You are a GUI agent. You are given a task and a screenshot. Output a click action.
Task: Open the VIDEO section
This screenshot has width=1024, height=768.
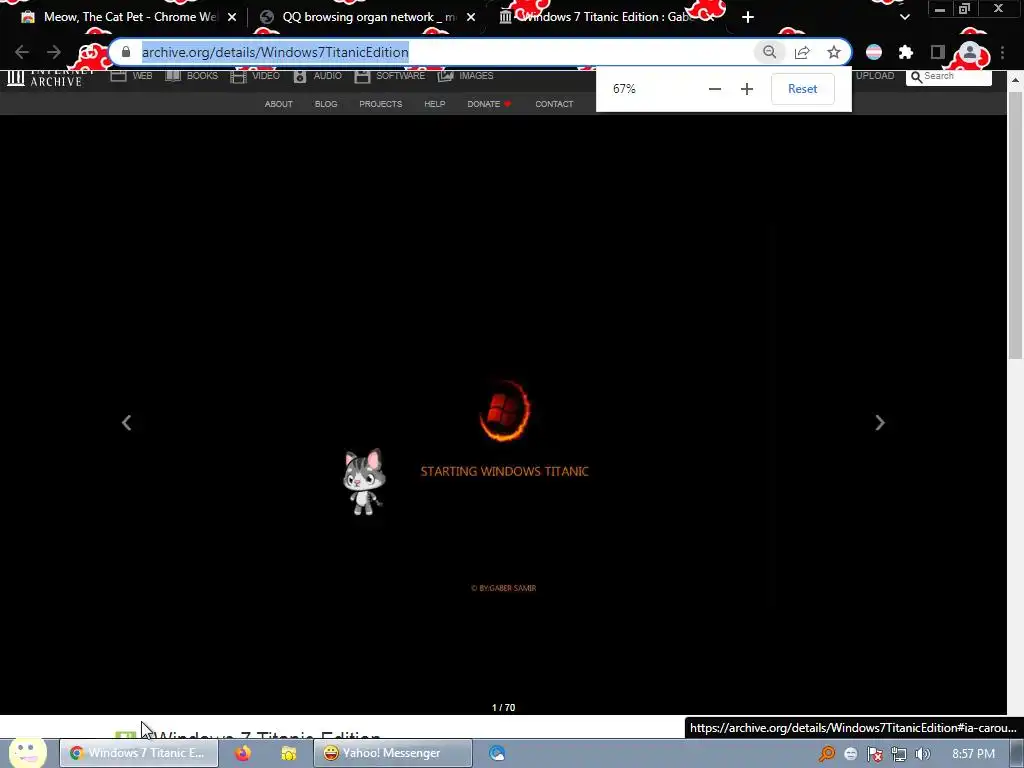tap(255, 76)
